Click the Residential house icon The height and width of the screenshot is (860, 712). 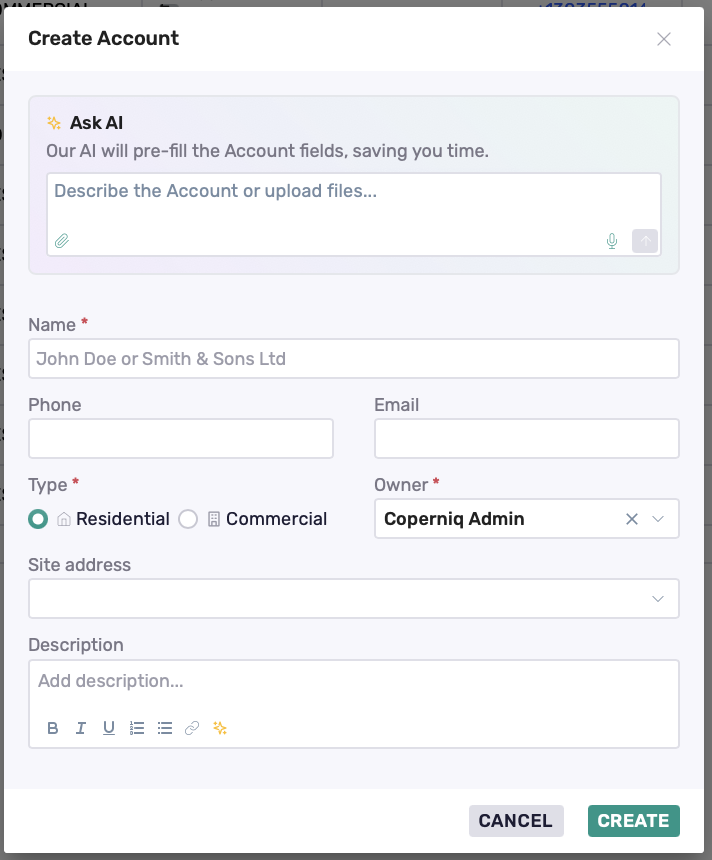(x=64, y=519)
